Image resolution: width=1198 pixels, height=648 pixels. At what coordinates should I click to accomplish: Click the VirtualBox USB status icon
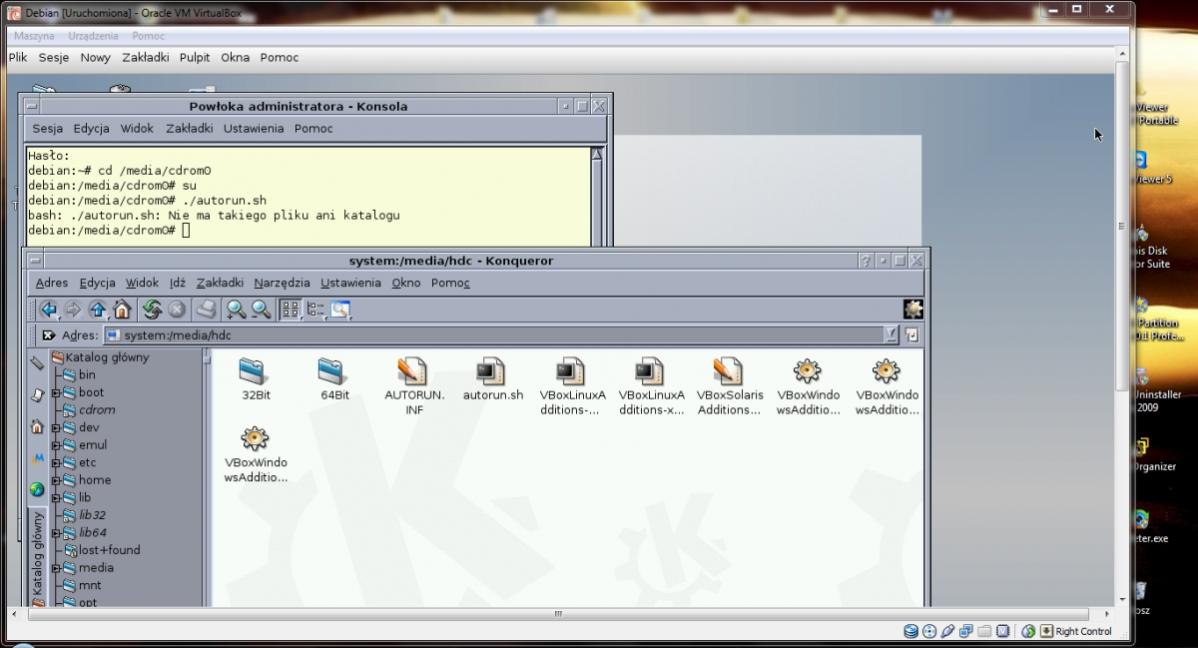click(x=948, y=631)
